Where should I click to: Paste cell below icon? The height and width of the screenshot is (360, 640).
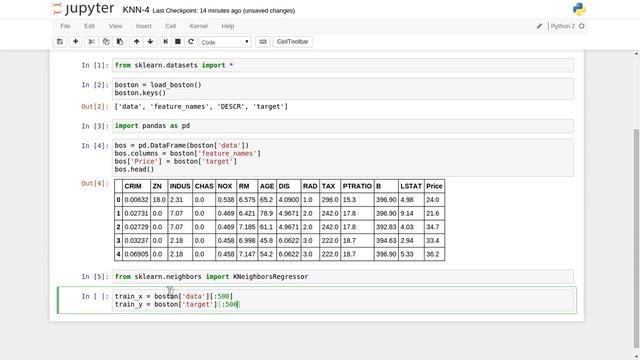(120, 42)
